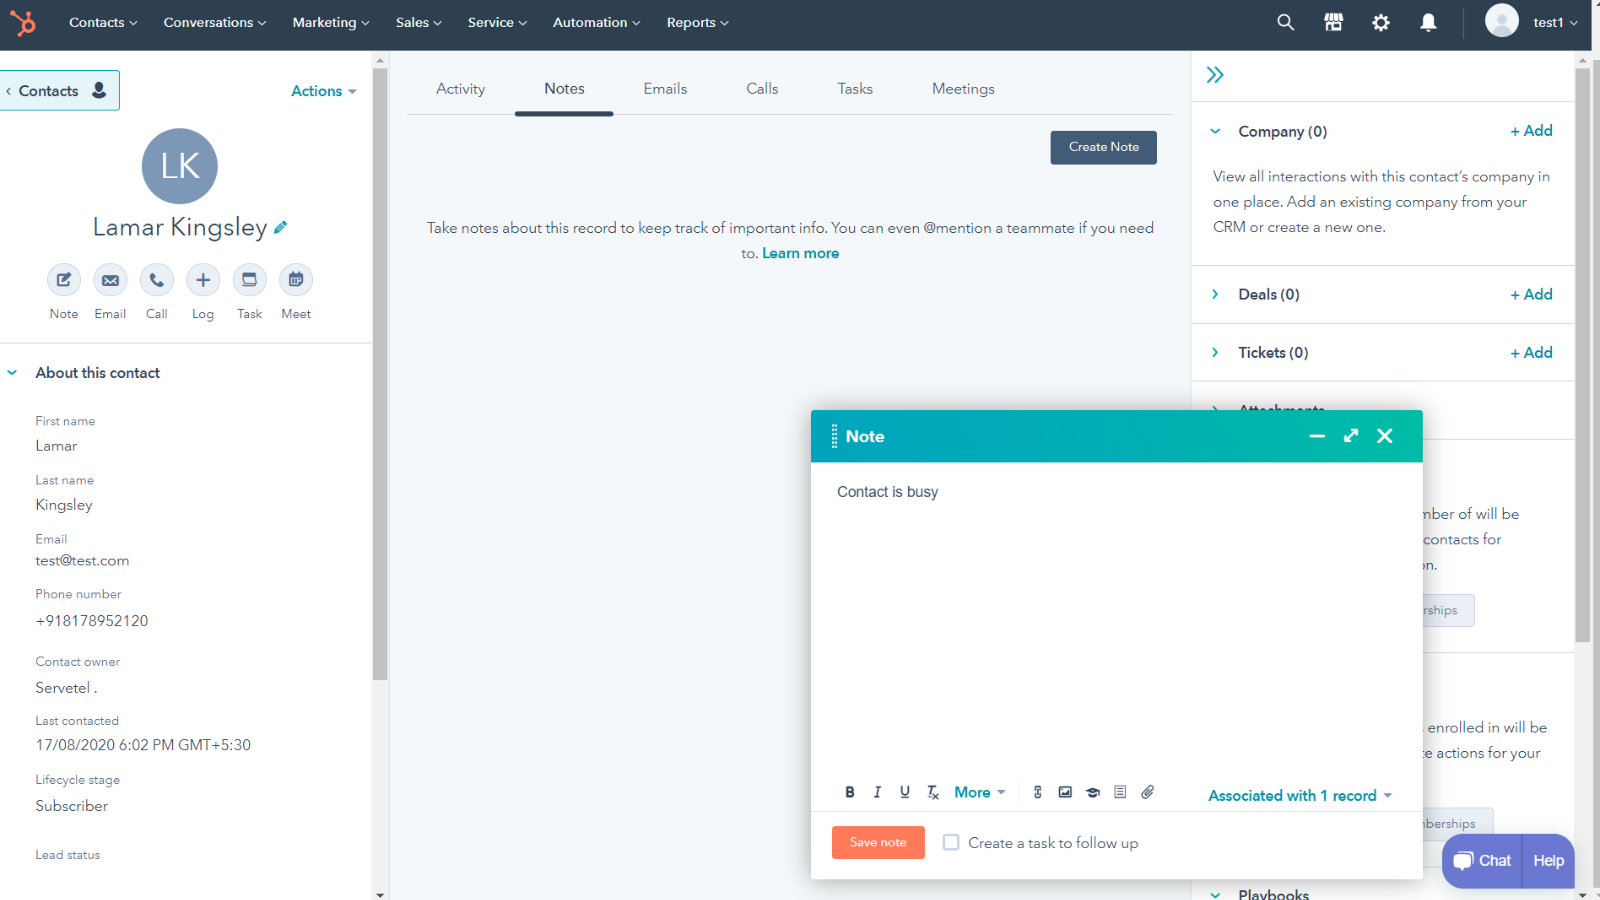This screenshot has height=900, width=1600.
Task: Click the underline formatting icon
Action: [905, 792]
